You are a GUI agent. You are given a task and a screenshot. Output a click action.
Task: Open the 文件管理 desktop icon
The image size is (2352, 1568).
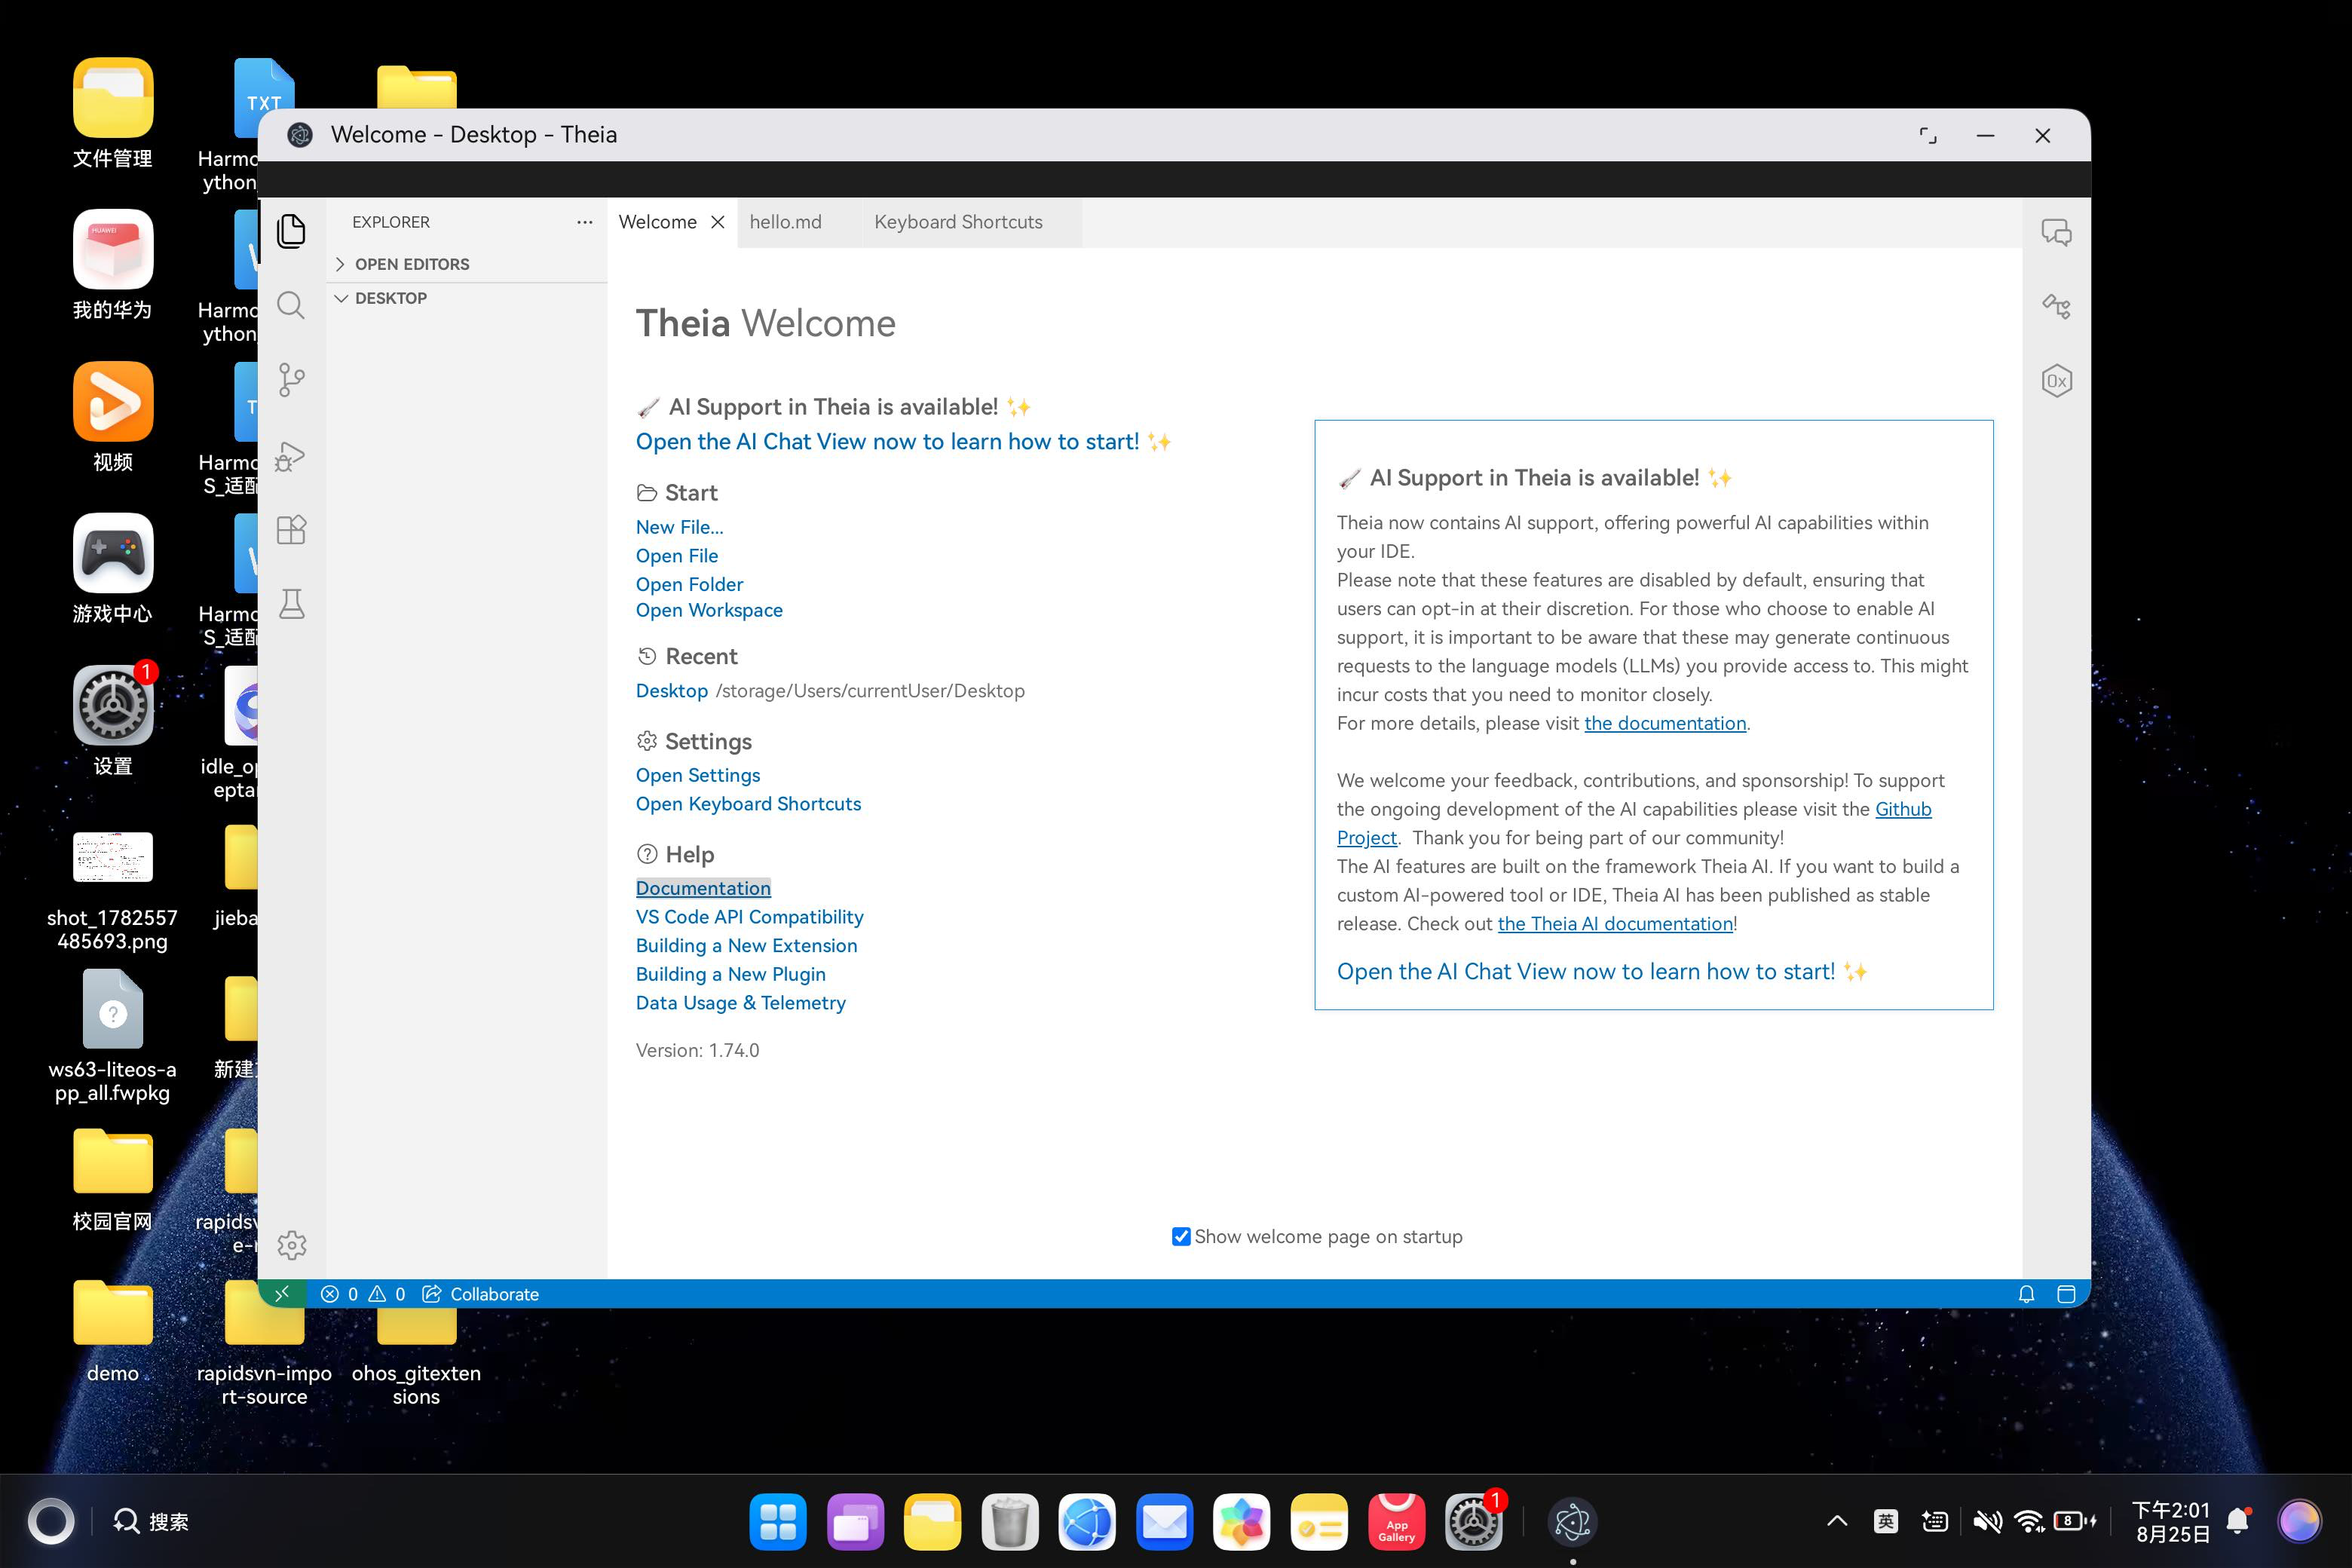[113, 113]
